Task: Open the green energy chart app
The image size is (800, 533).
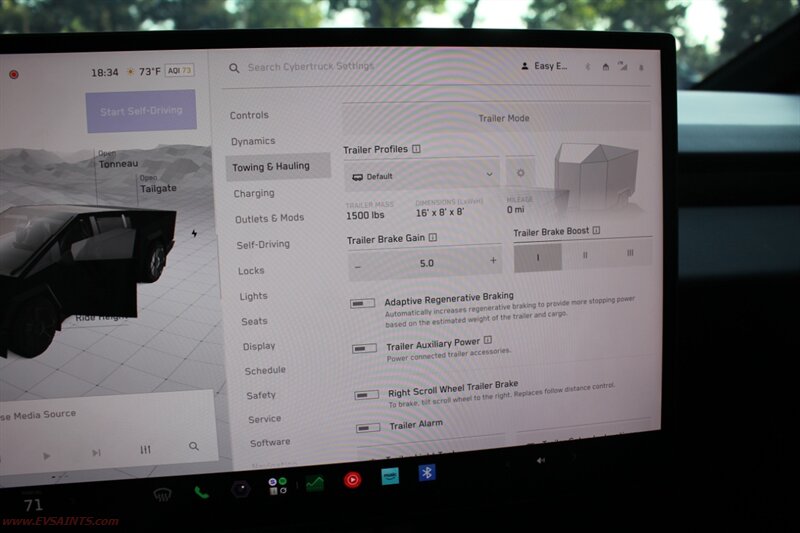Action: click(x=315, y=483)
